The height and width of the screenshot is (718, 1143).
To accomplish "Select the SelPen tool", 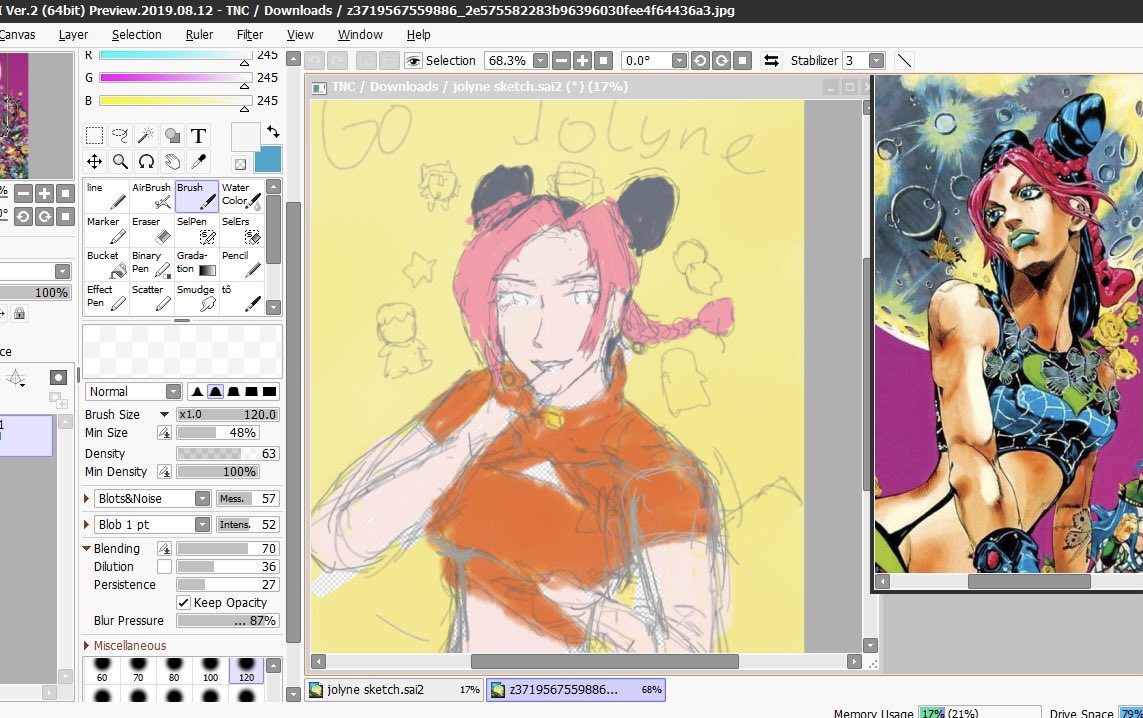I will (197, 230).
